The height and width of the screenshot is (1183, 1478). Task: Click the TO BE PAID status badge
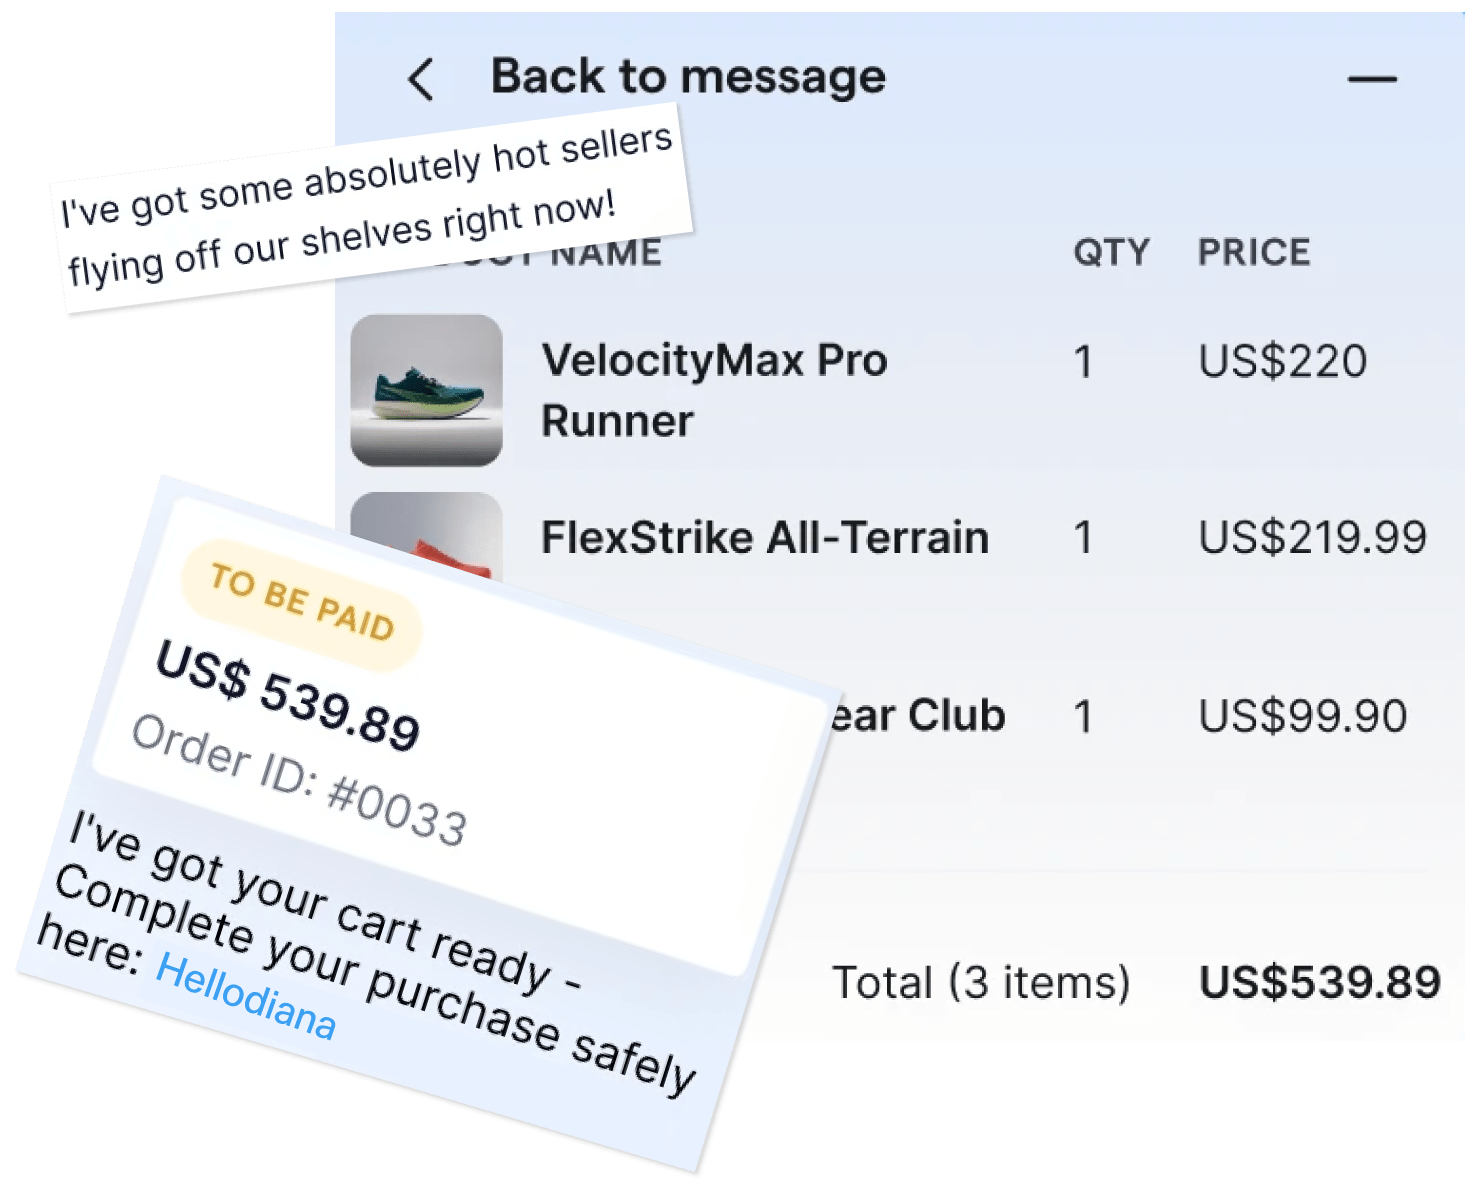[302, 603]
